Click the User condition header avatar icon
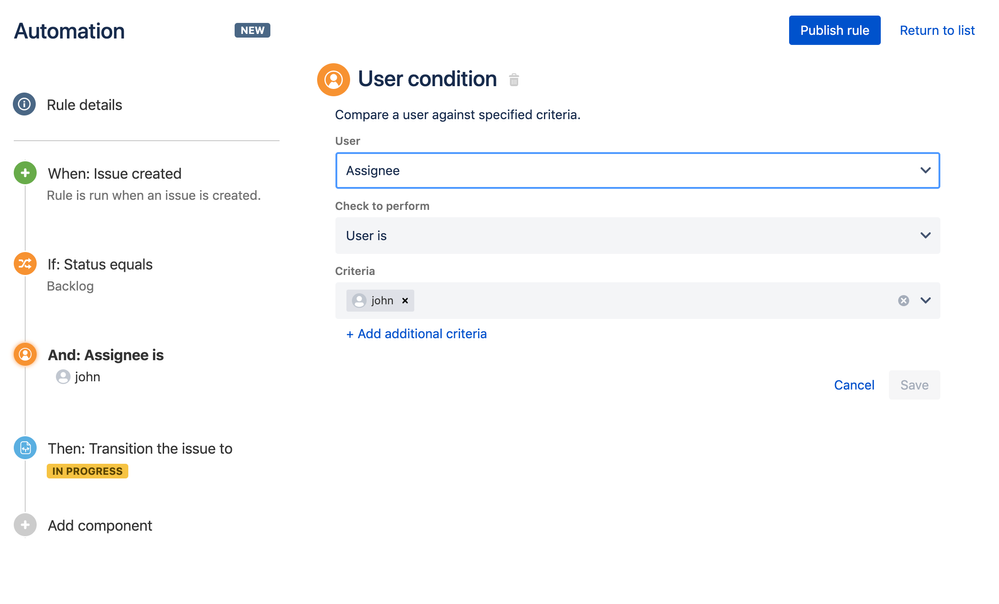The image size is (999, 604). (x=333, y=79)
